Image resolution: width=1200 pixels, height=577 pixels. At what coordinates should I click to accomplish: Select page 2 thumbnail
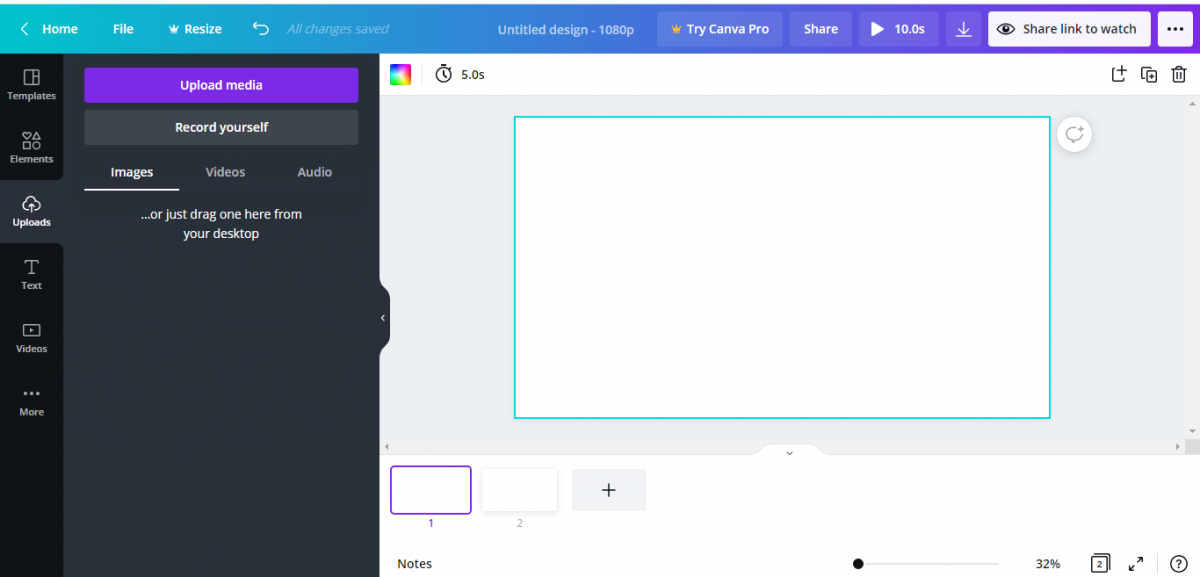519,489
